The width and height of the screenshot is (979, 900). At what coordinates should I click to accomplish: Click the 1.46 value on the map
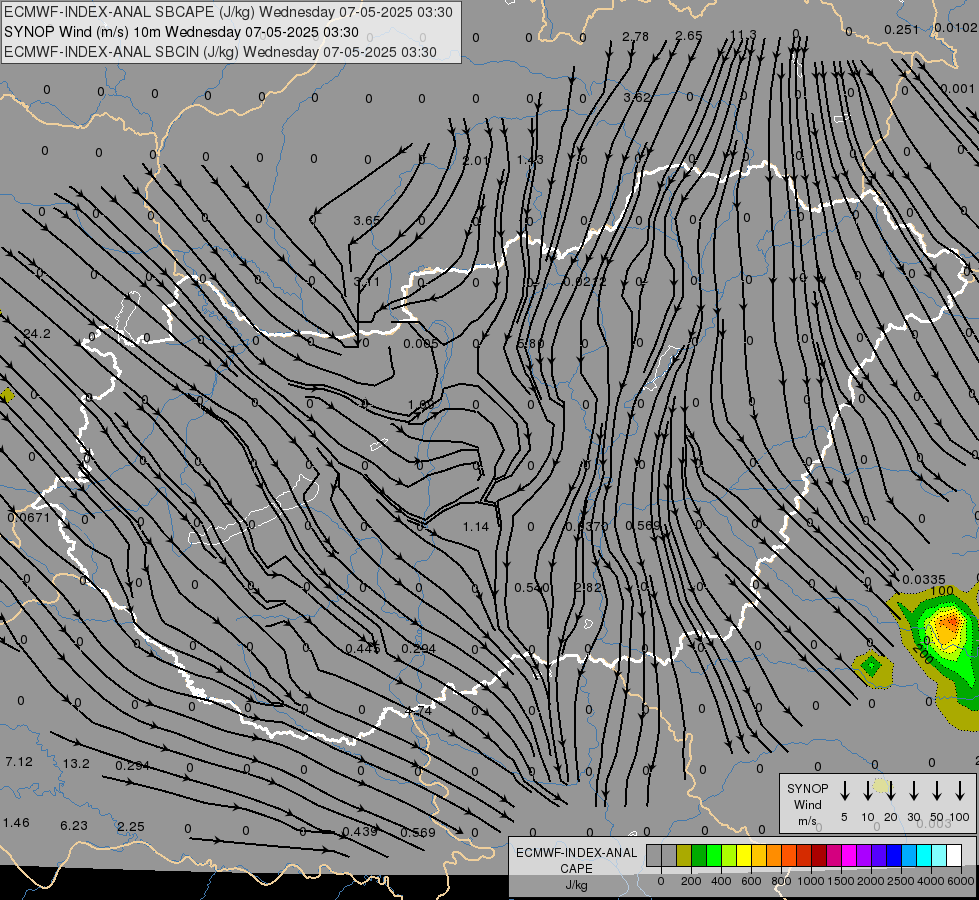click(16, 823)
